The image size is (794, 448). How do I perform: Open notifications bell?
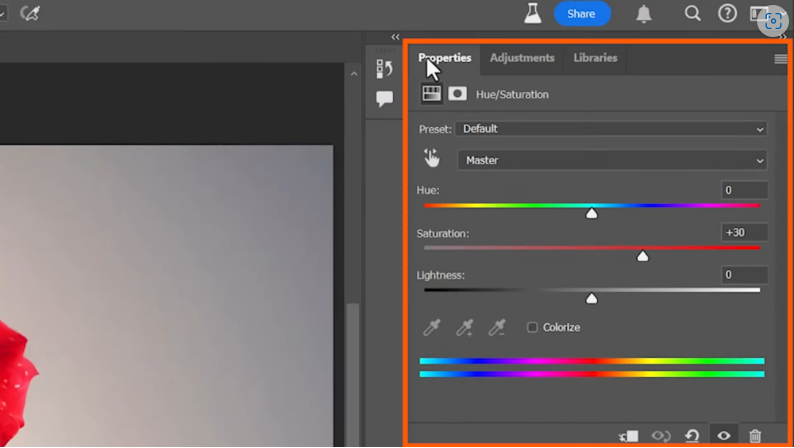[644, 14]
